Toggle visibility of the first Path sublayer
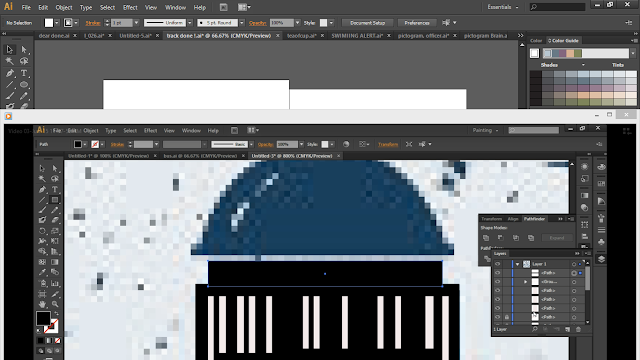This screenshot has width=640, height=360. point(498,273)
